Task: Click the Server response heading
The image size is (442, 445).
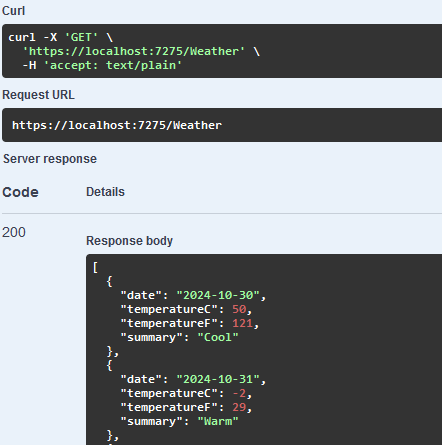Action: tap(50, 159)
